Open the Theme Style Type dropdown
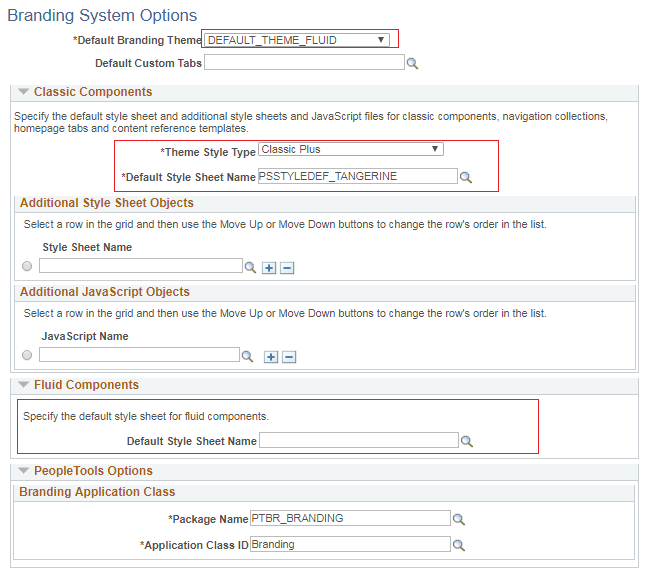This screenshot has width=659, height=571. [350, 150]
